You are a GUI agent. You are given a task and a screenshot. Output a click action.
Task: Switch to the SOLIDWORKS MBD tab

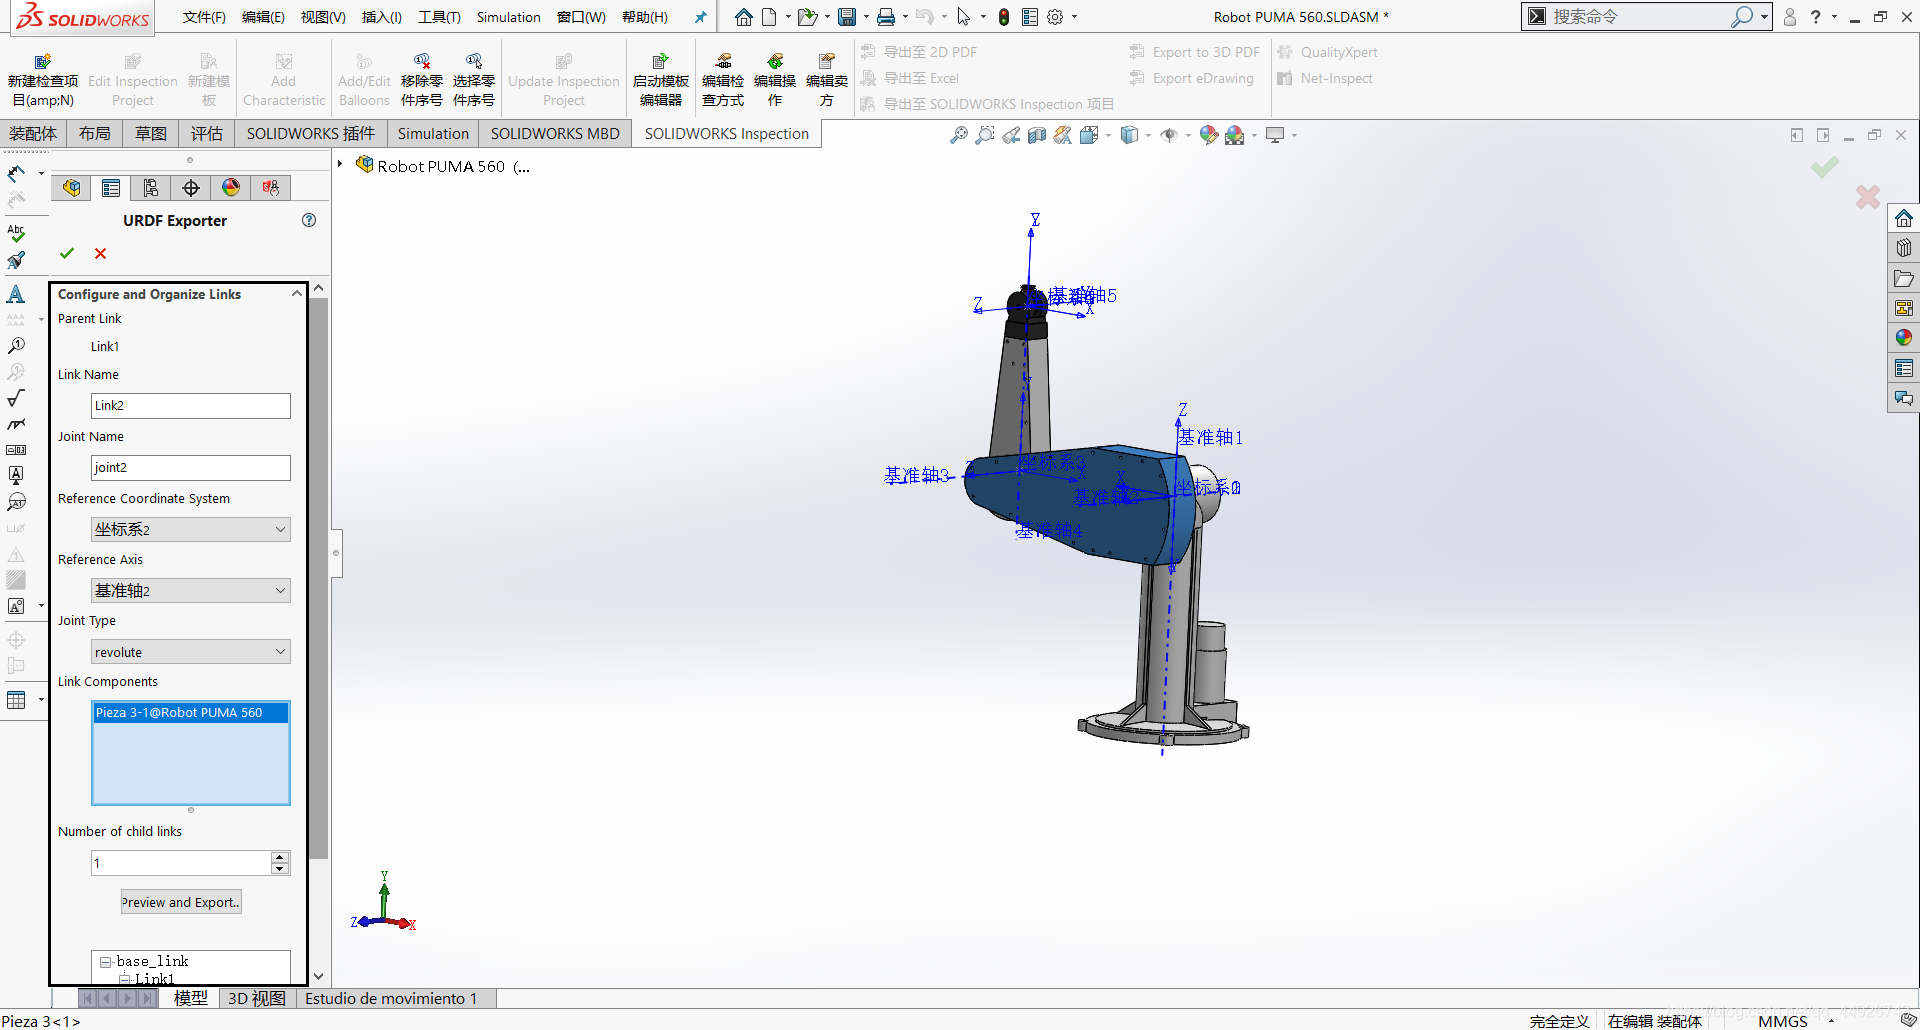(x=555, y=133)
